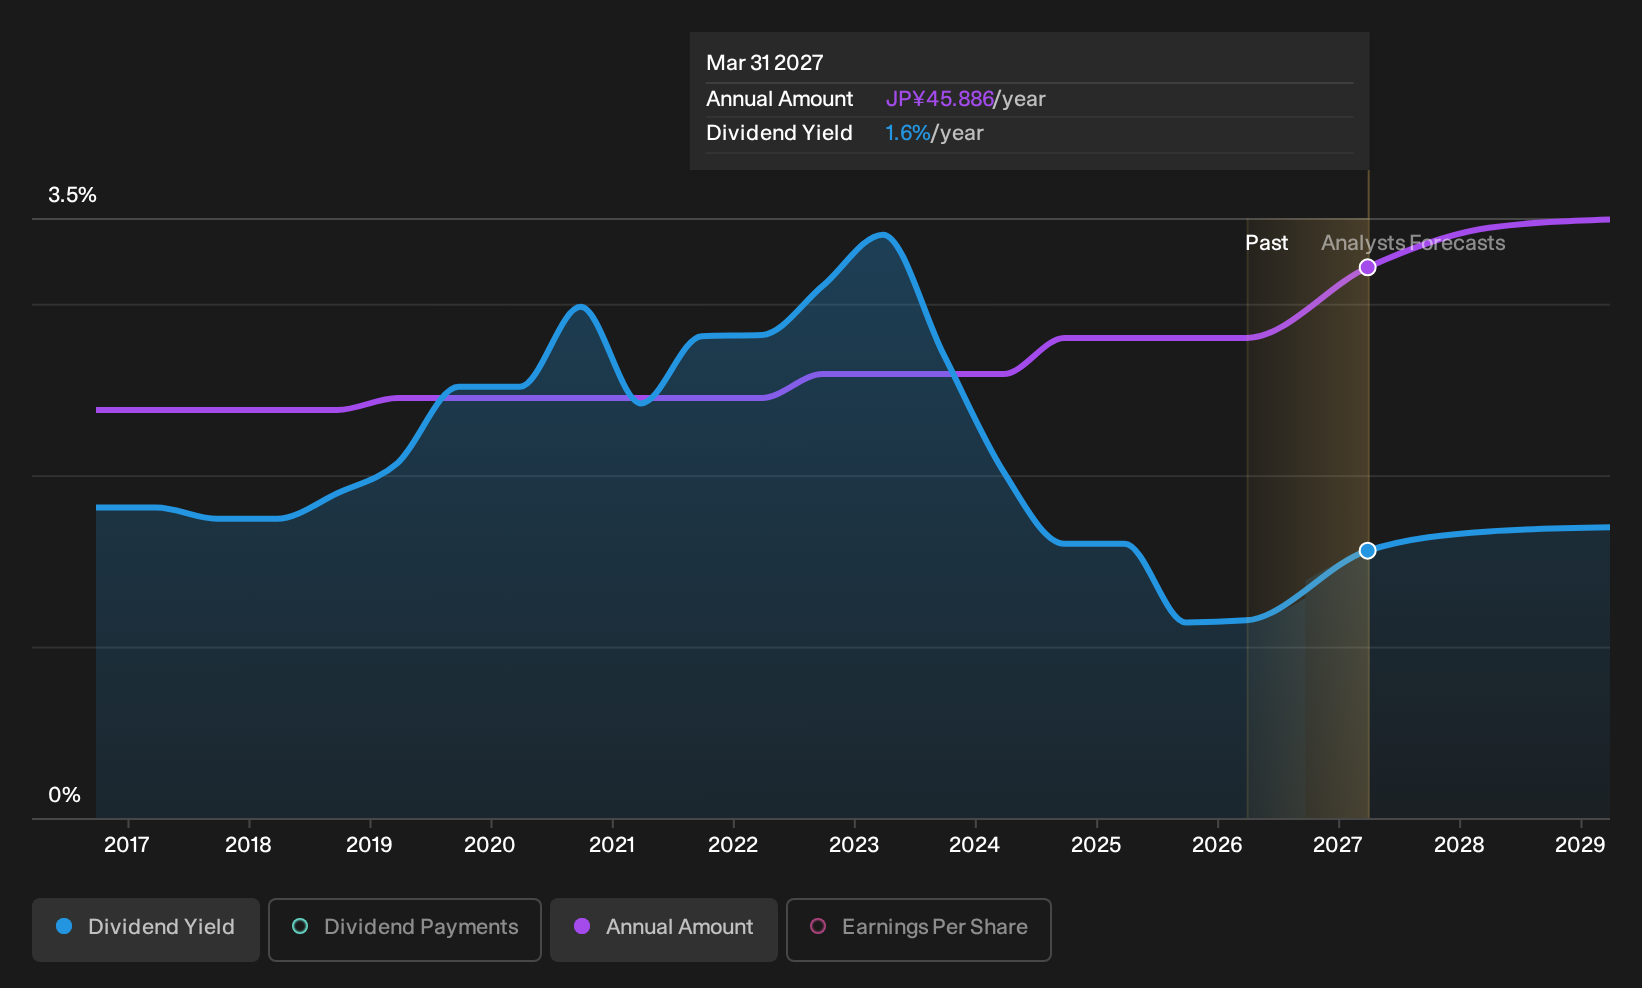The width and height of the screenshot is (1642, 988).
Task: Click the 2017 x-axis year label
Action: coord(127,845)
